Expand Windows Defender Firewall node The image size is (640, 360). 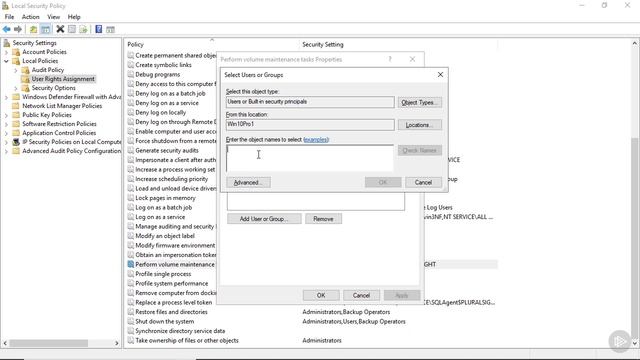(7, 97)
